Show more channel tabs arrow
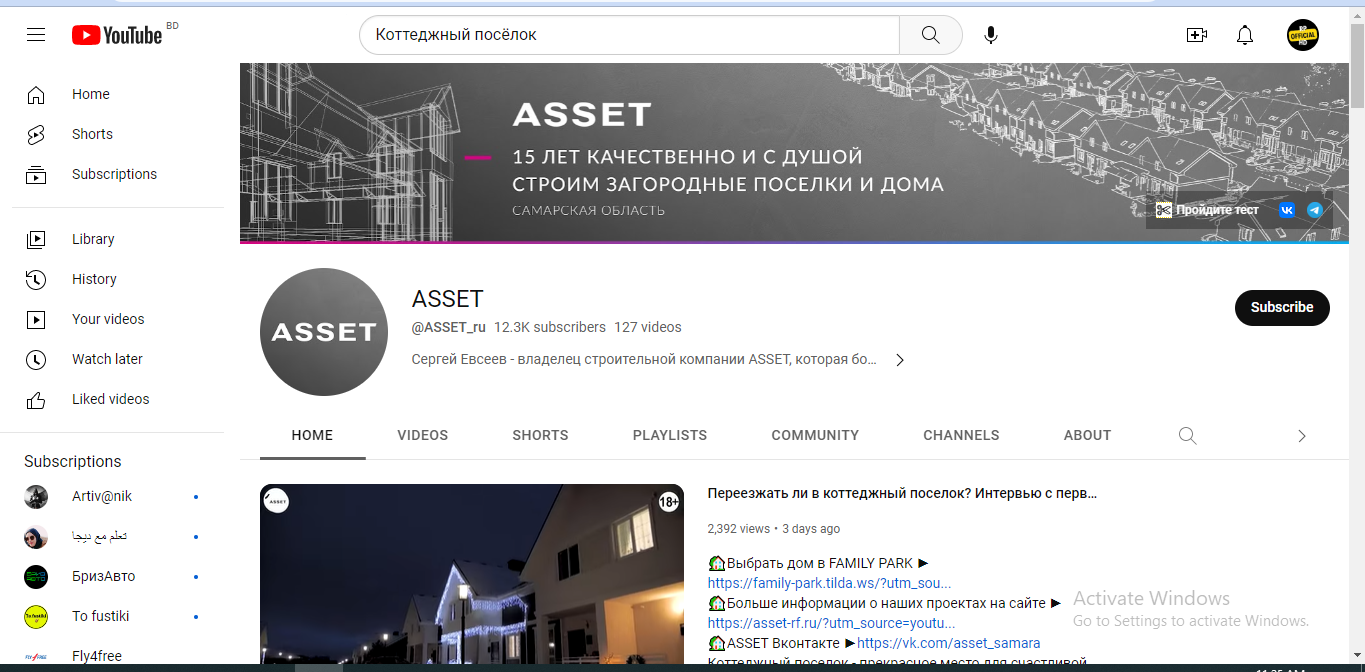Image resolution: width=1365 pixels, height=672 pixels. (x=1301, y=436)
